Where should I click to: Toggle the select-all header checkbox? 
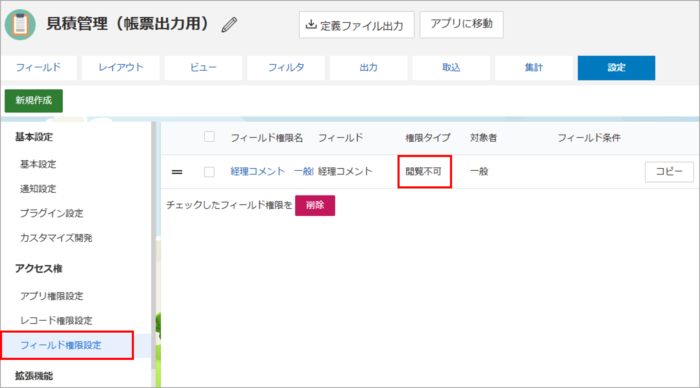[x=209, y=137]
